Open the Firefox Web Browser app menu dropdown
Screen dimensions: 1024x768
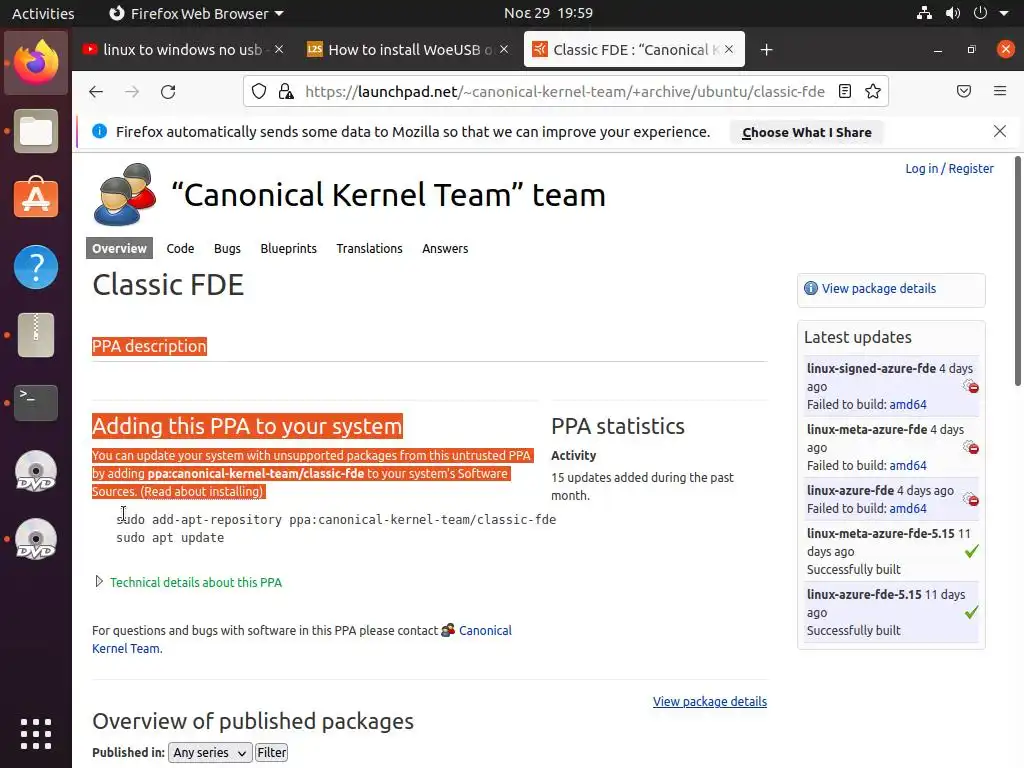point(196,13)
